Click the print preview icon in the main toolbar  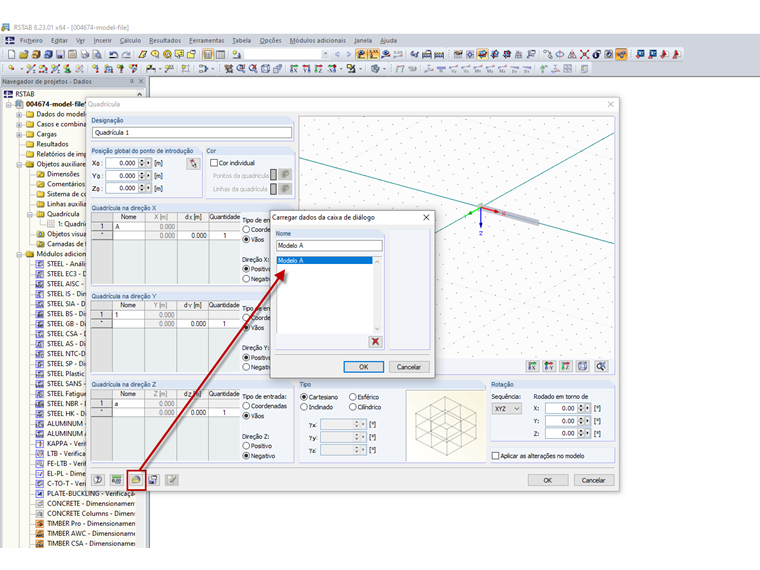pos(97,54)
